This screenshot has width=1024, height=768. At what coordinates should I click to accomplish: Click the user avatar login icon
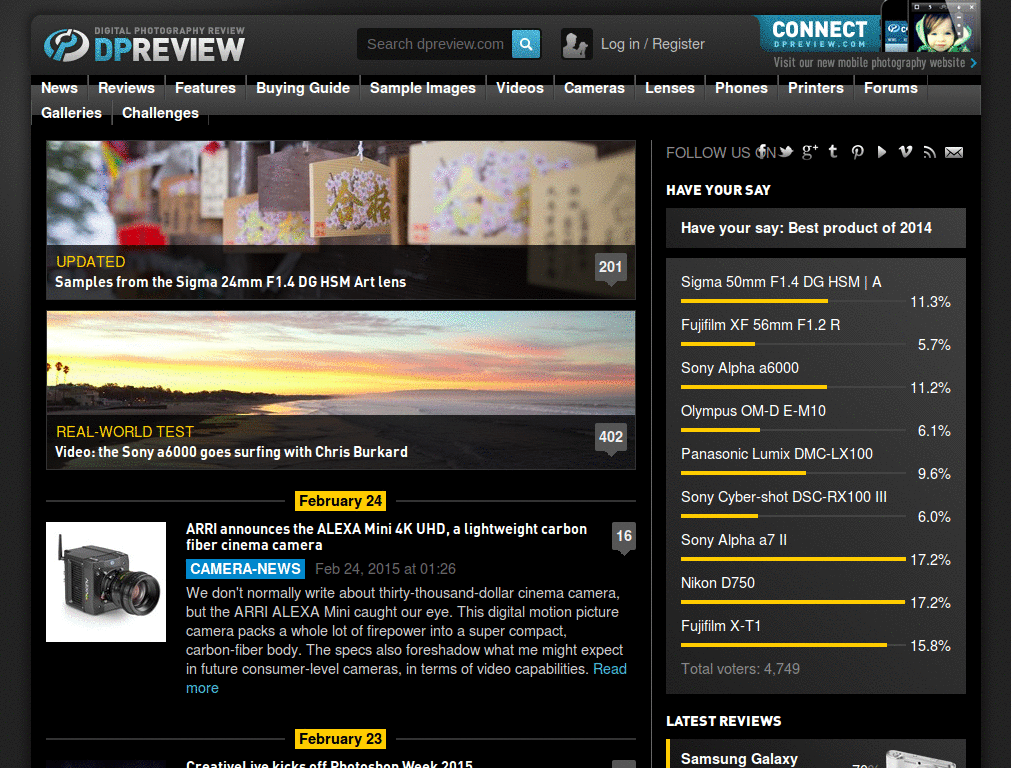[576, 44]
